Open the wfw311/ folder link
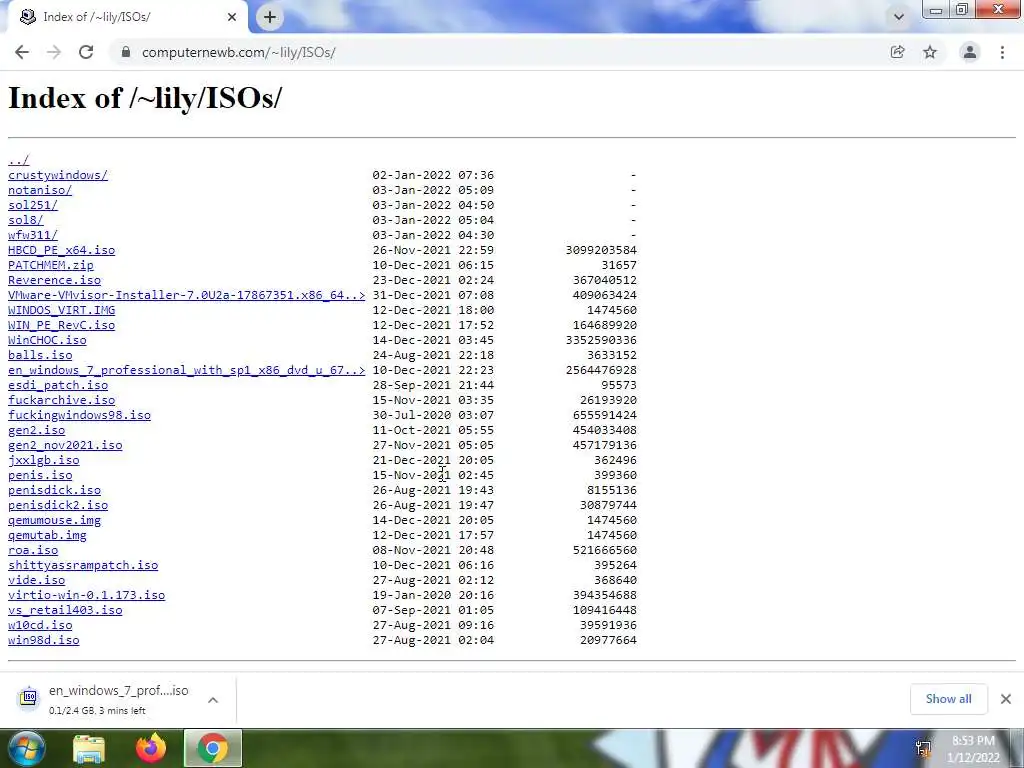This screenshot has height=768, width=1024. pos(33,235)
